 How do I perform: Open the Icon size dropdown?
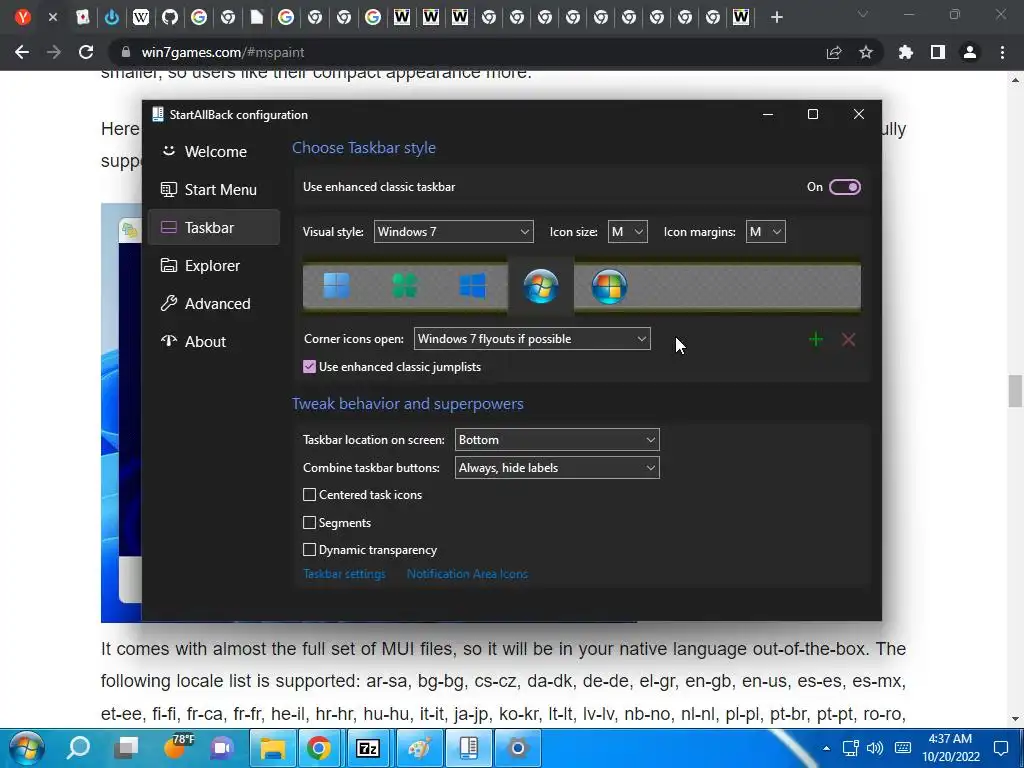coord(628,232)
